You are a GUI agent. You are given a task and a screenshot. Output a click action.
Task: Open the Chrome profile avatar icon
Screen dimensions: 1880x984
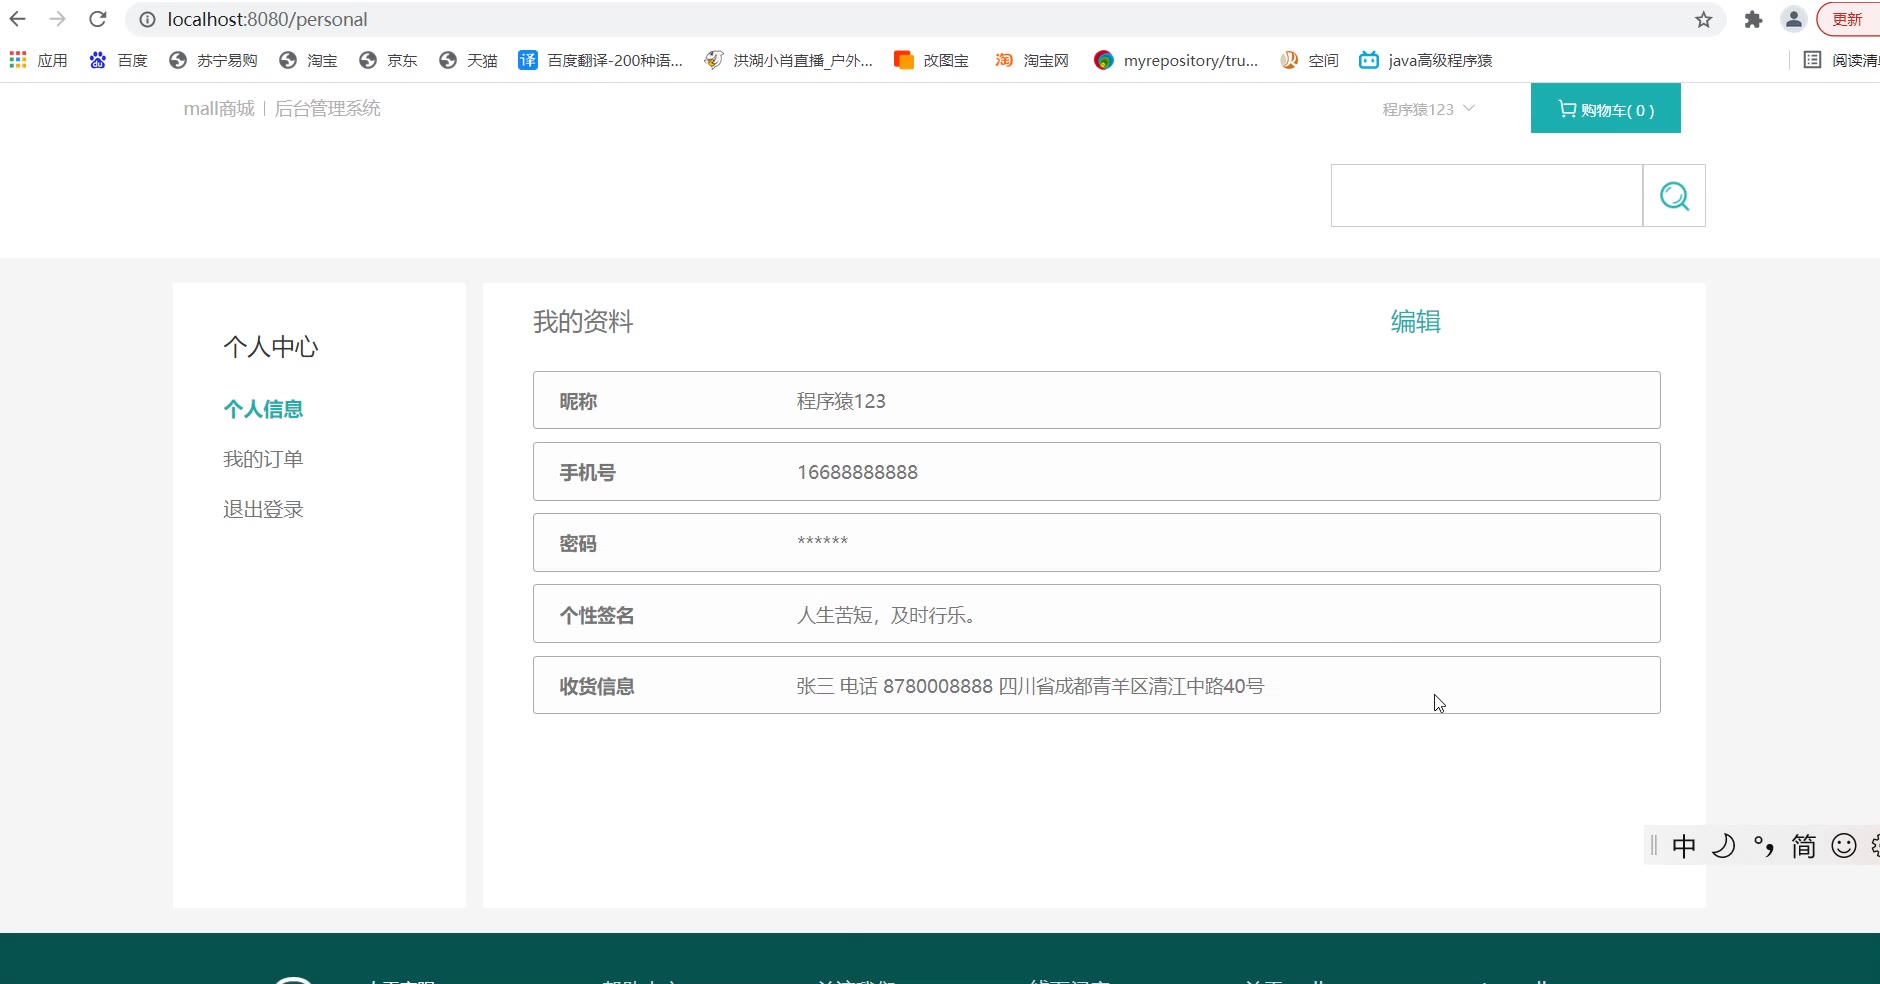point(1793,19)
